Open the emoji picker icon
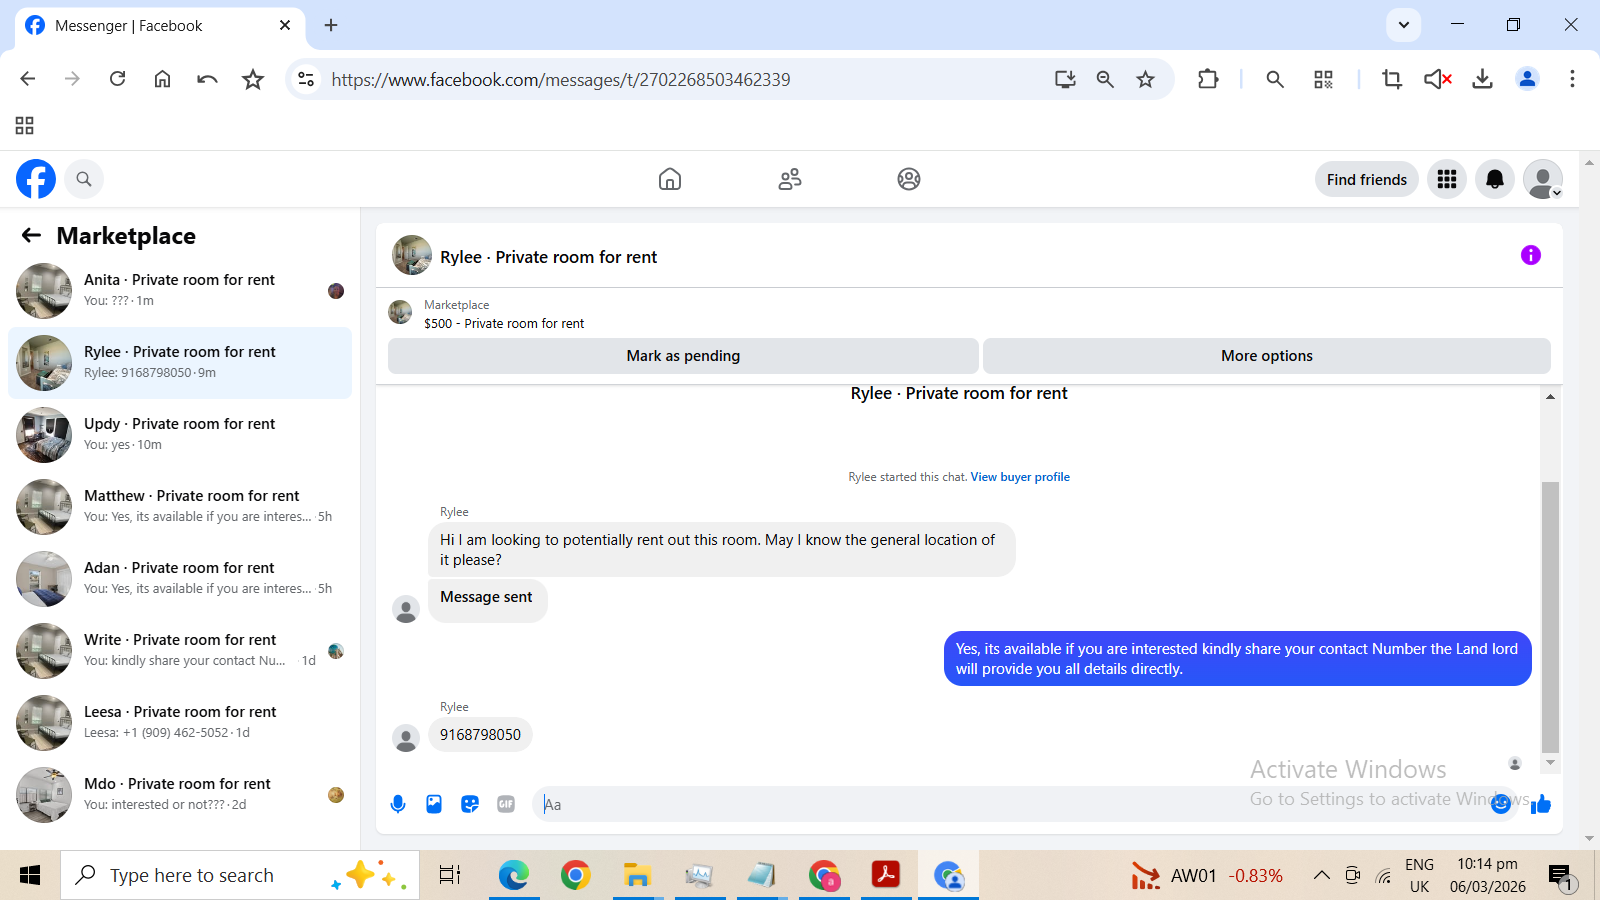Viewport: 1600px width, 900px height. pos(1501,804)
